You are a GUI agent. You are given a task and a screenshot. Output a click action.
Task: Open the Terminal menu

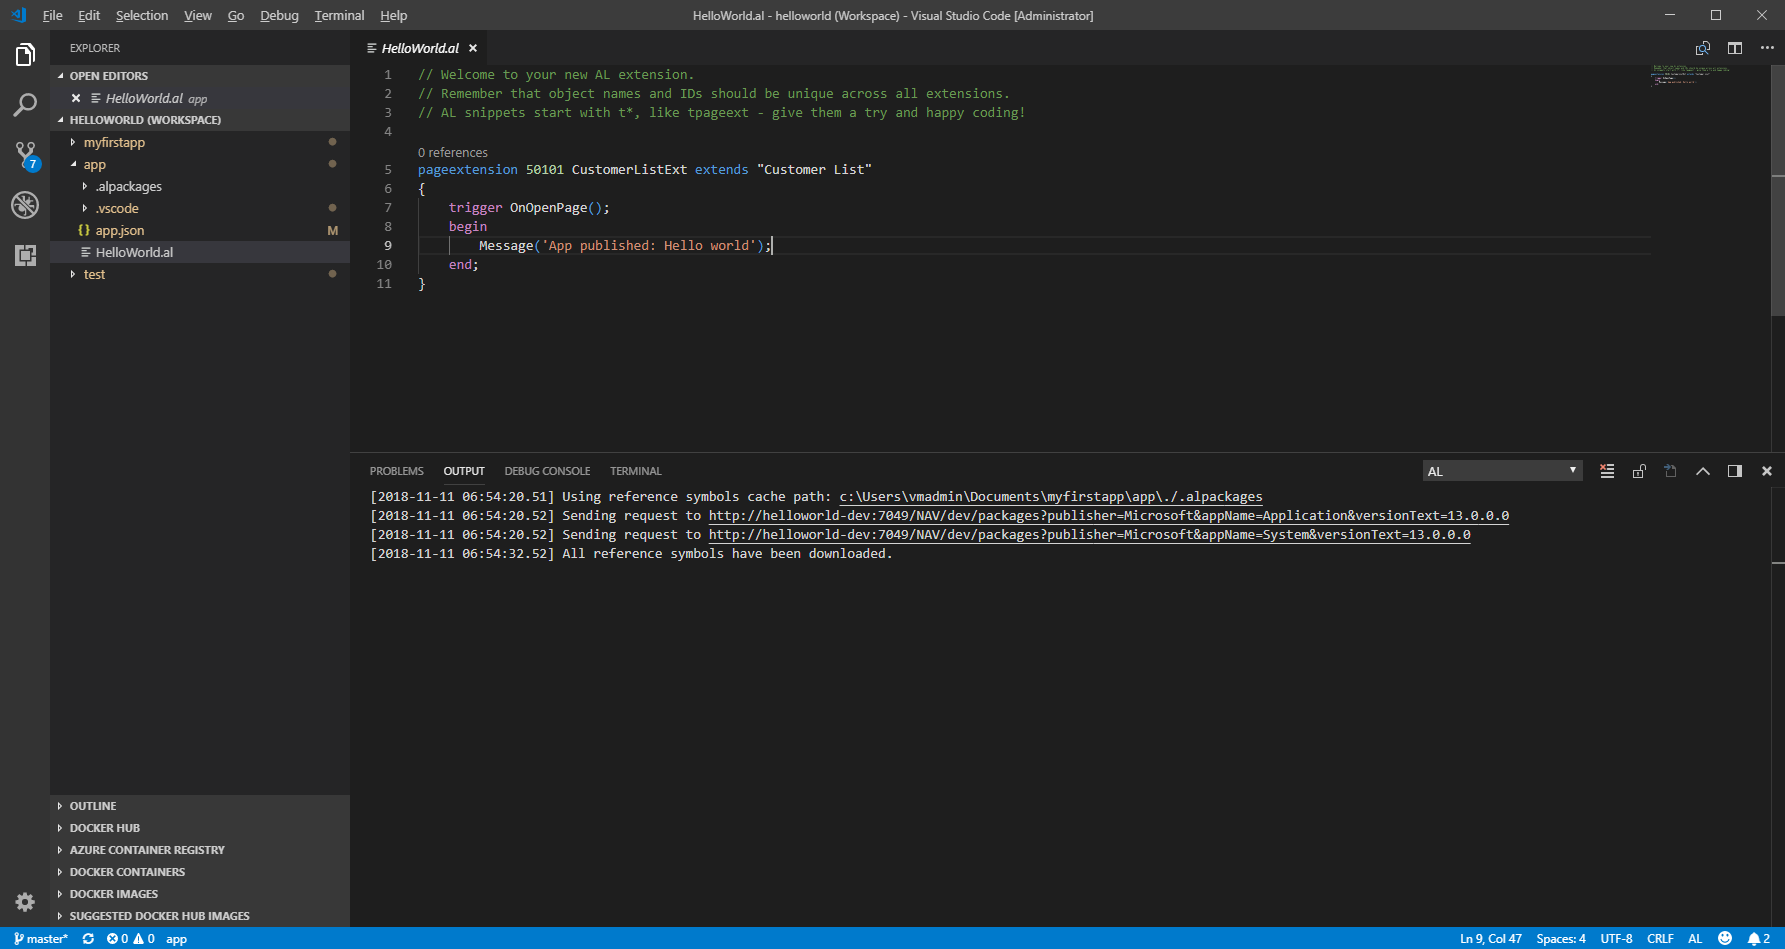(x=339, y=15)
